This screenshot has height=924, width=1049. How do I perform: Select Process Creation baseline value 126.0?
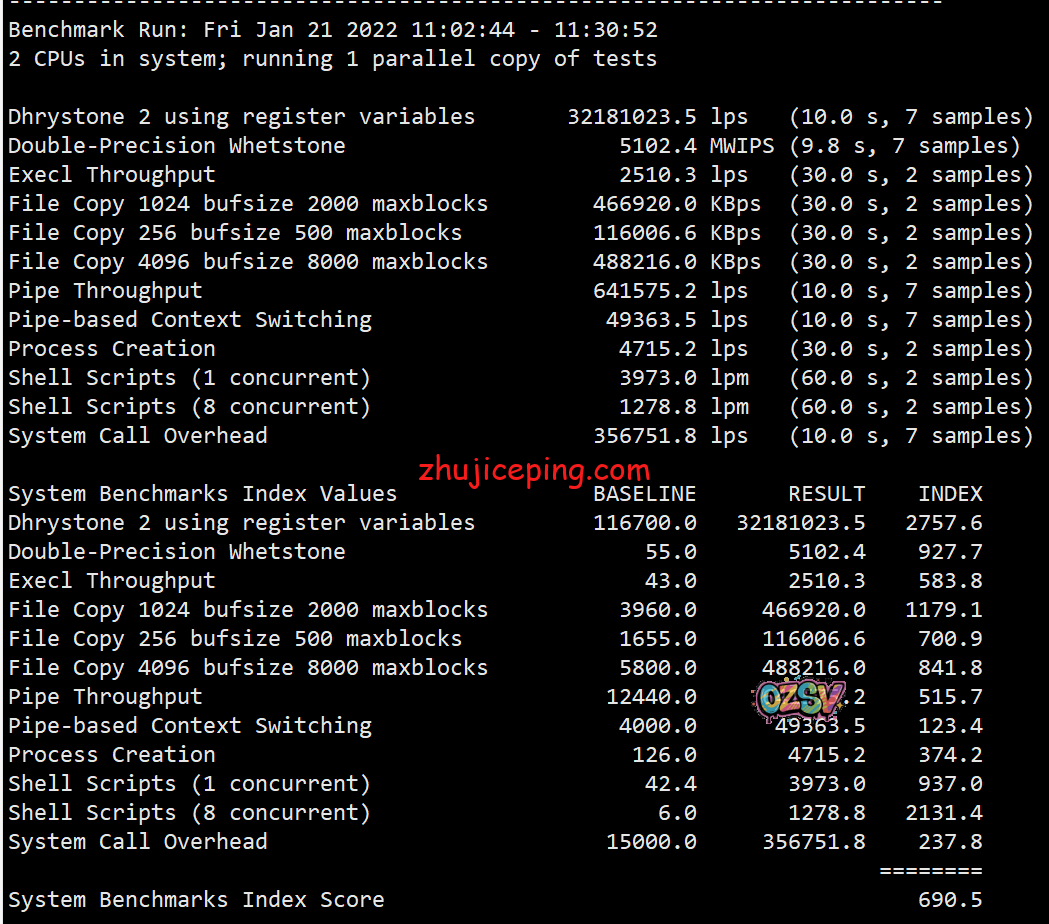pos(664,755)
